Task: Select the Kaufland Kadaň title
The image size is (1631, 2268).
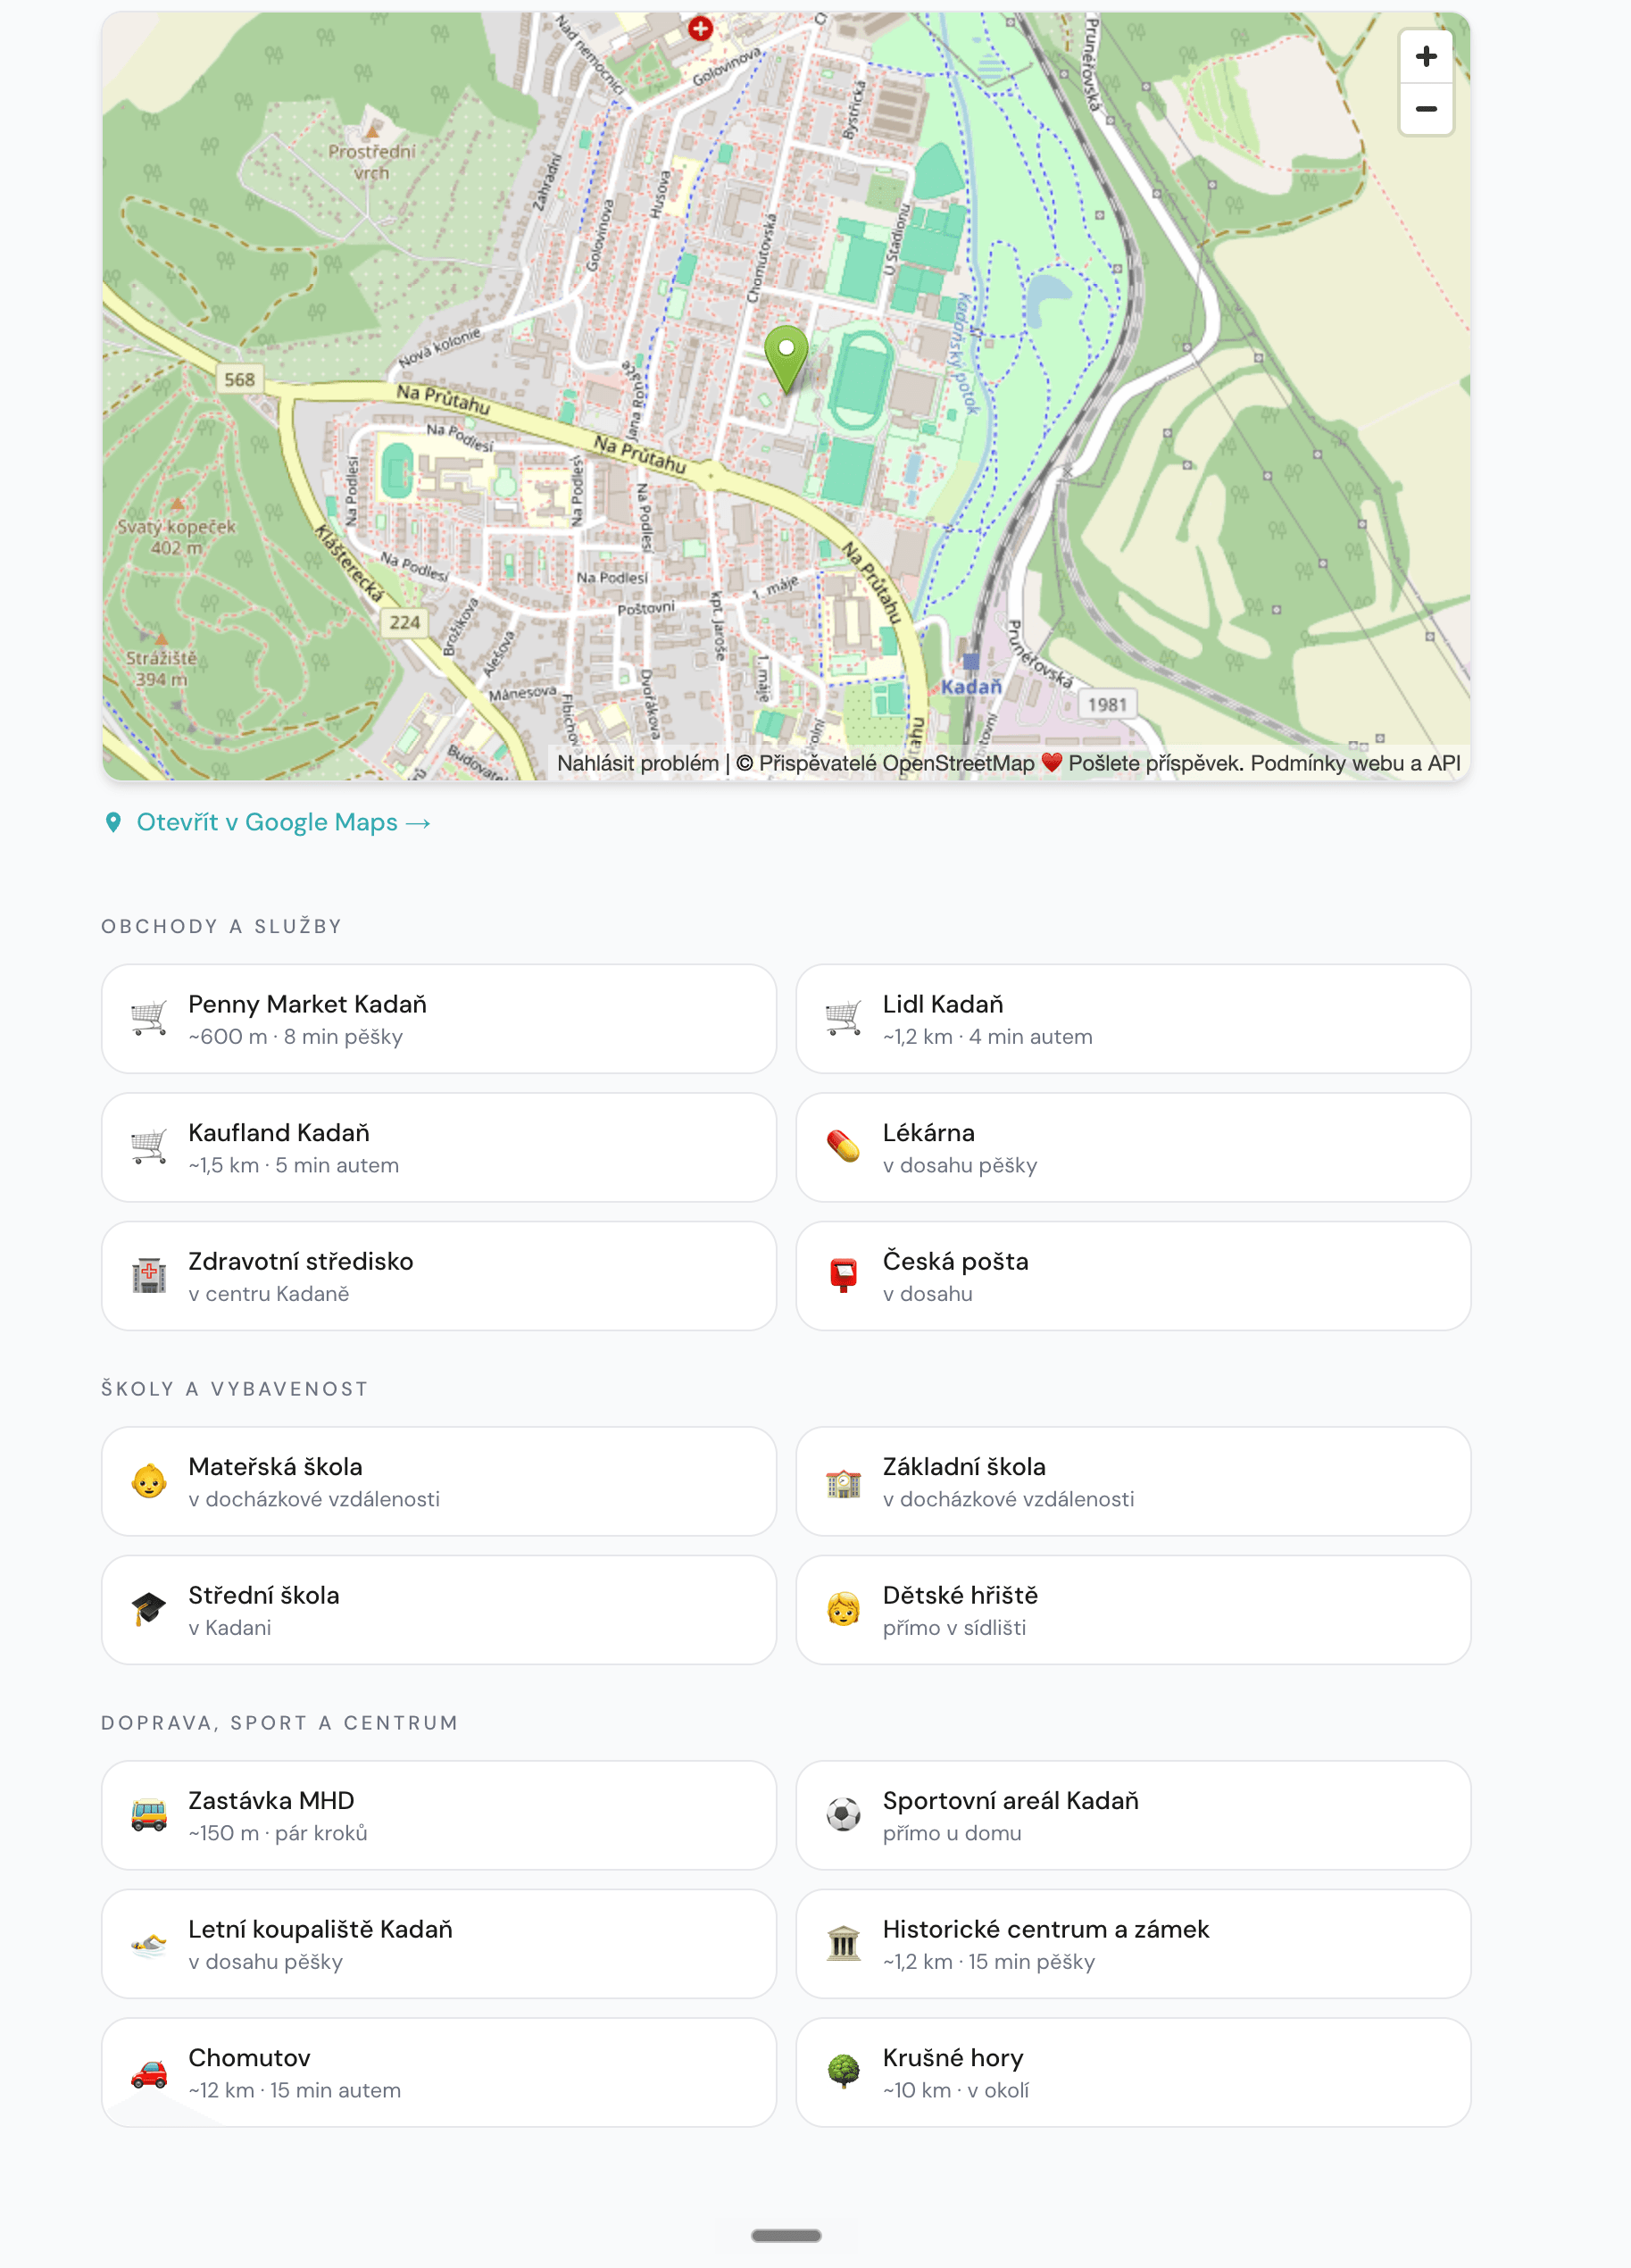Action: pyautogui.click(x=279, y=1133)
